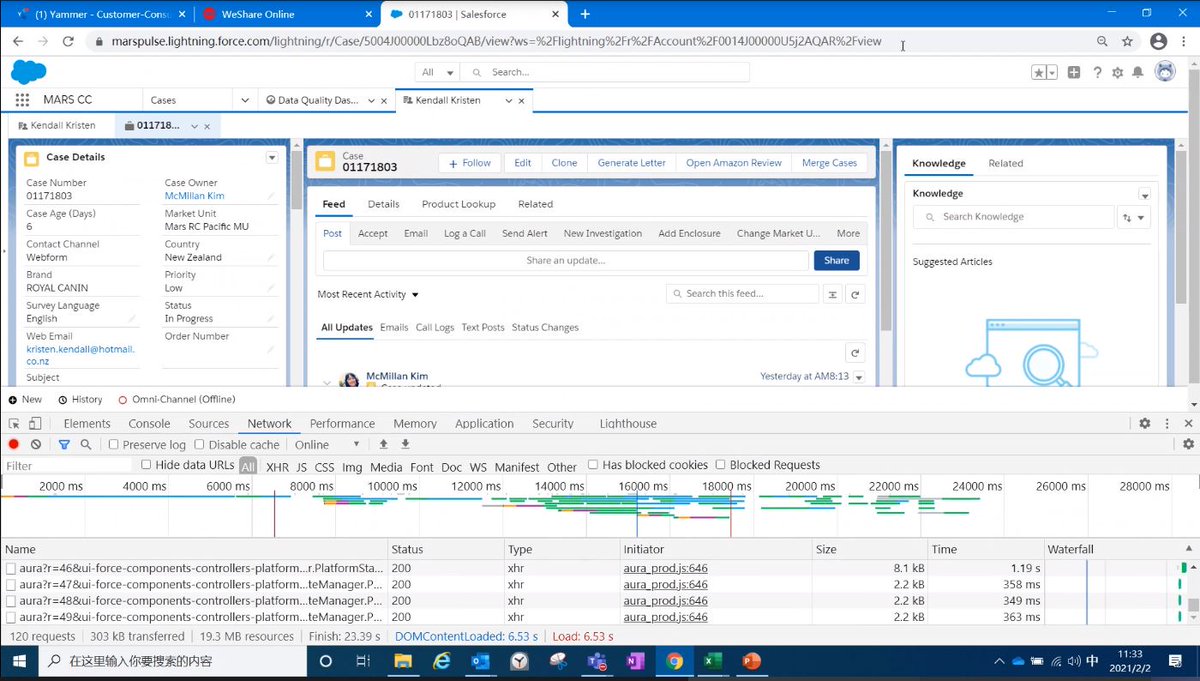
Task: Open the user profile avatar
Action: 1164,72
